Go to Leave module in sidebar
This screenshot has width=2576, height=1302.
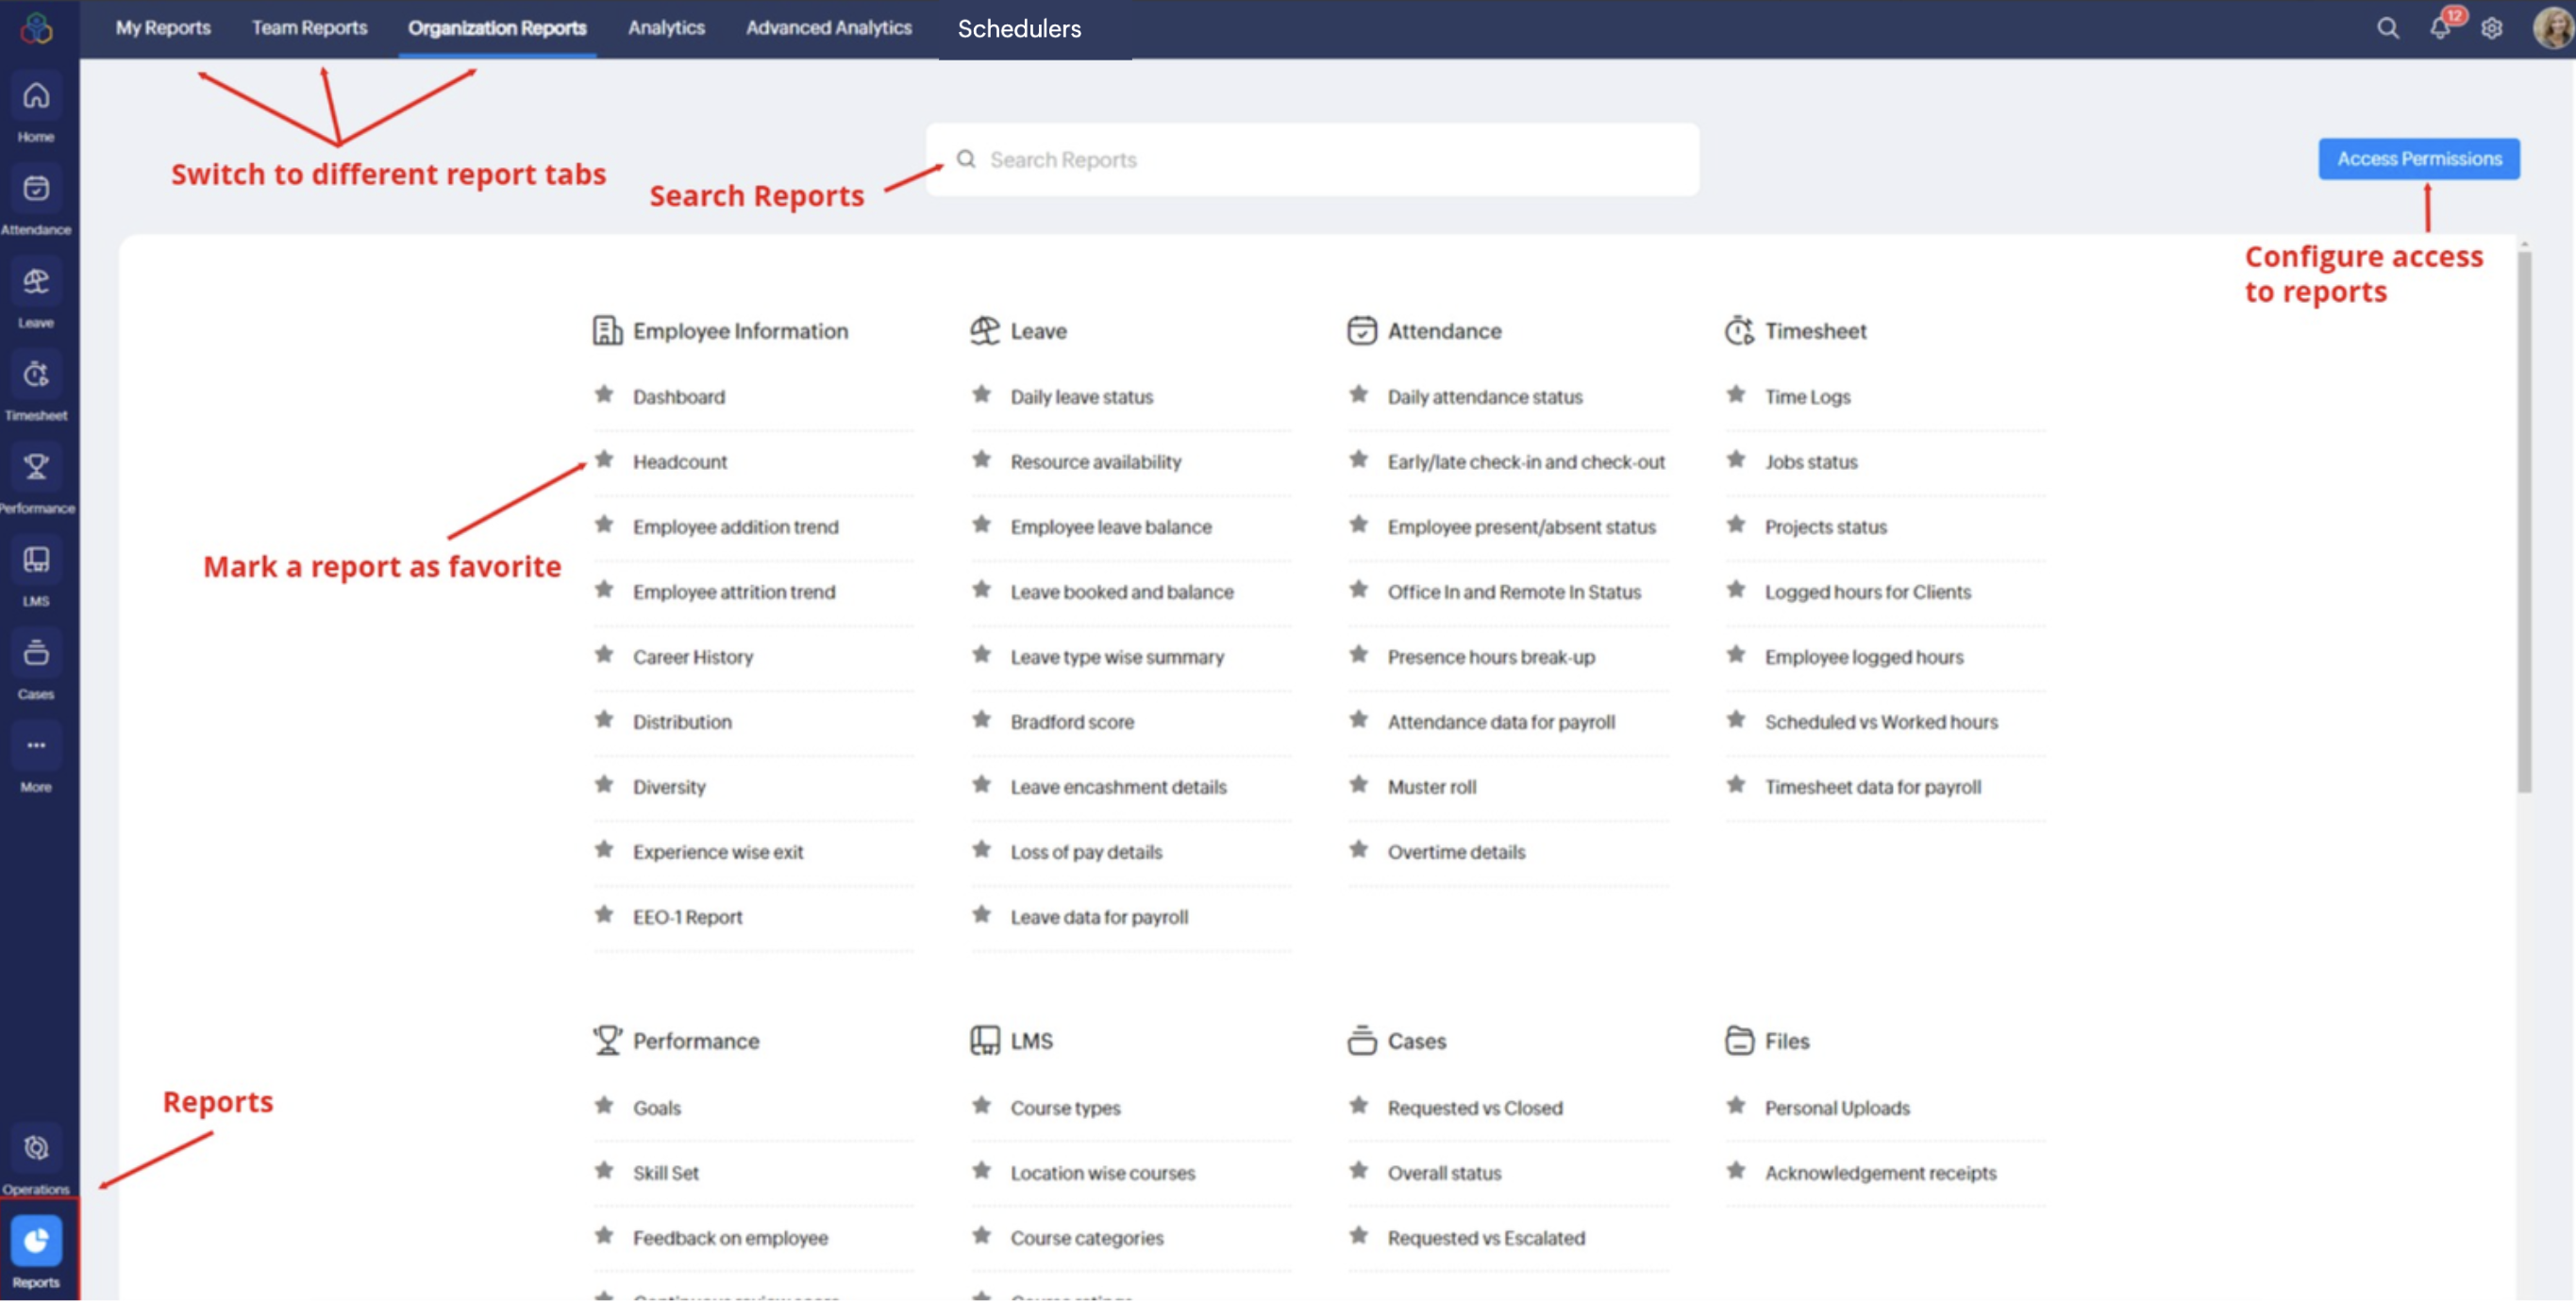(36, 282)
